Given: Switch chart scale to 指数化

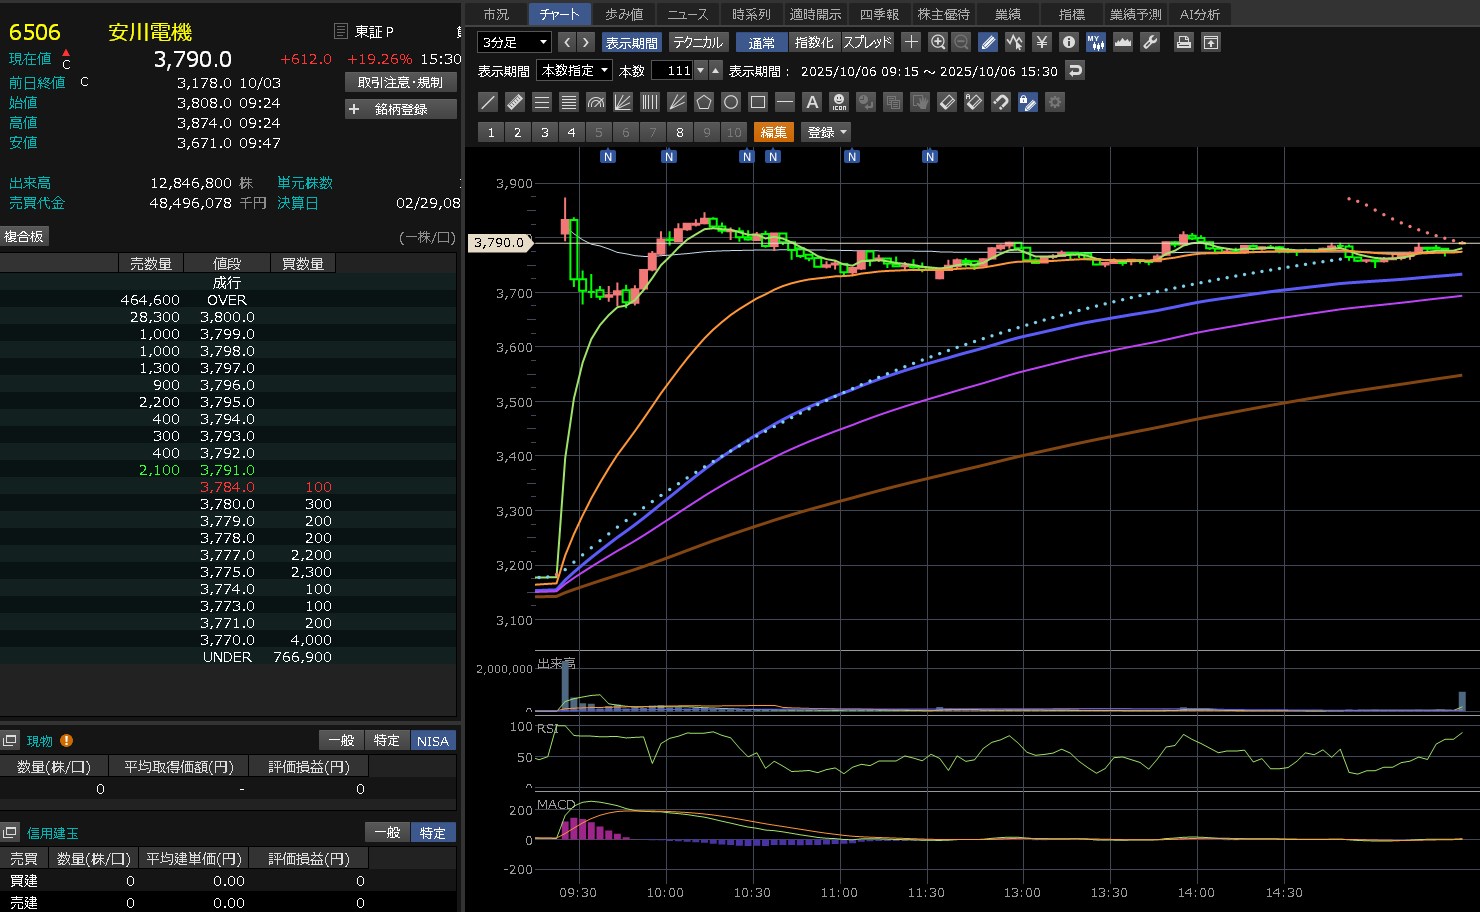Looking at the screenshot, I should 814,42.
